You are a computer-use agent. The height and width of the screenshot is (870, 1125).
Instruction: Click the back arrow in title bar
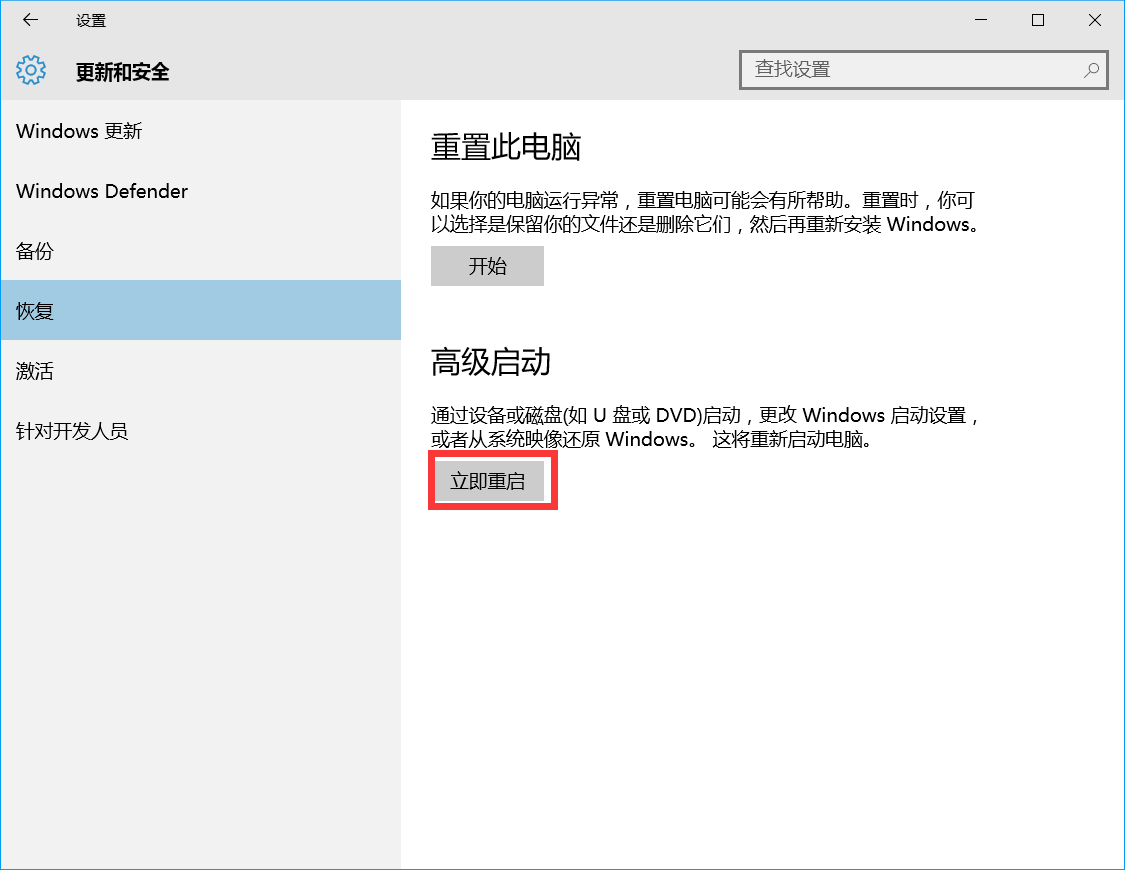click(30, 20)
